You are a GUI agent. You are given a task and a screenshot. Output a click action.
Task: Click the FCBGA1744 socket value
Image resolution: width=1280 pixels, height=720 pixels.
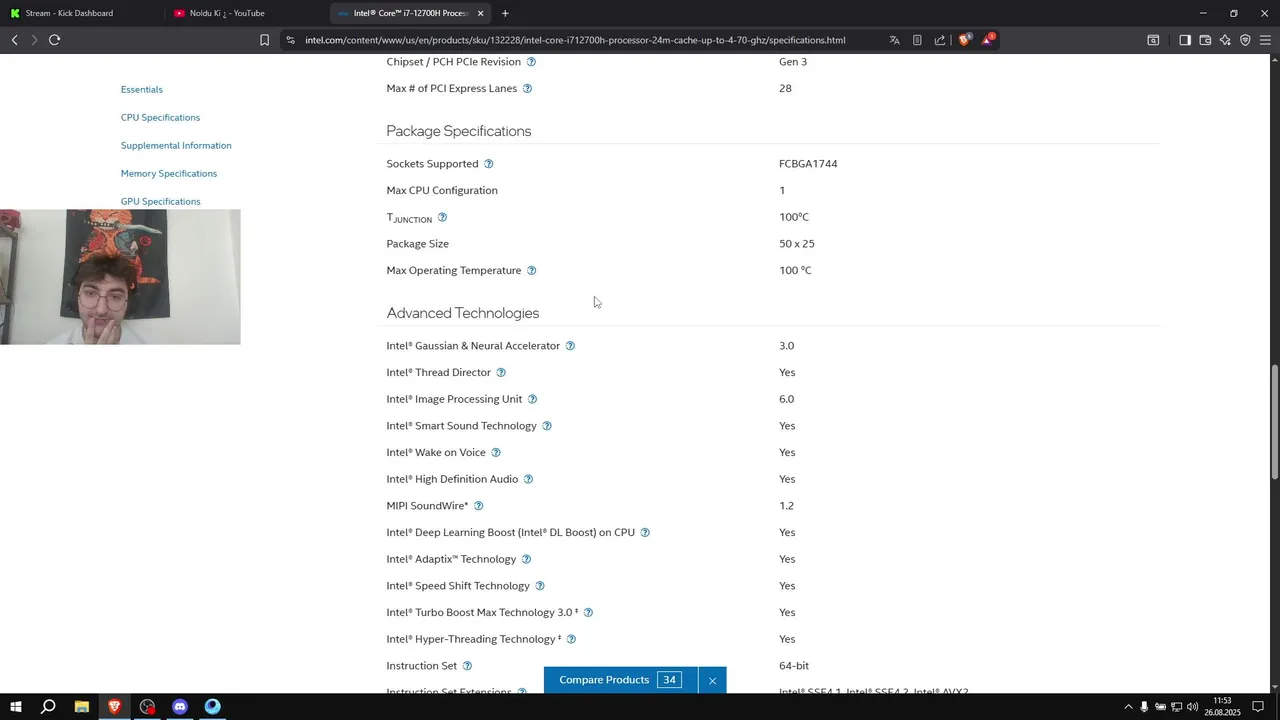click(808, 164)
